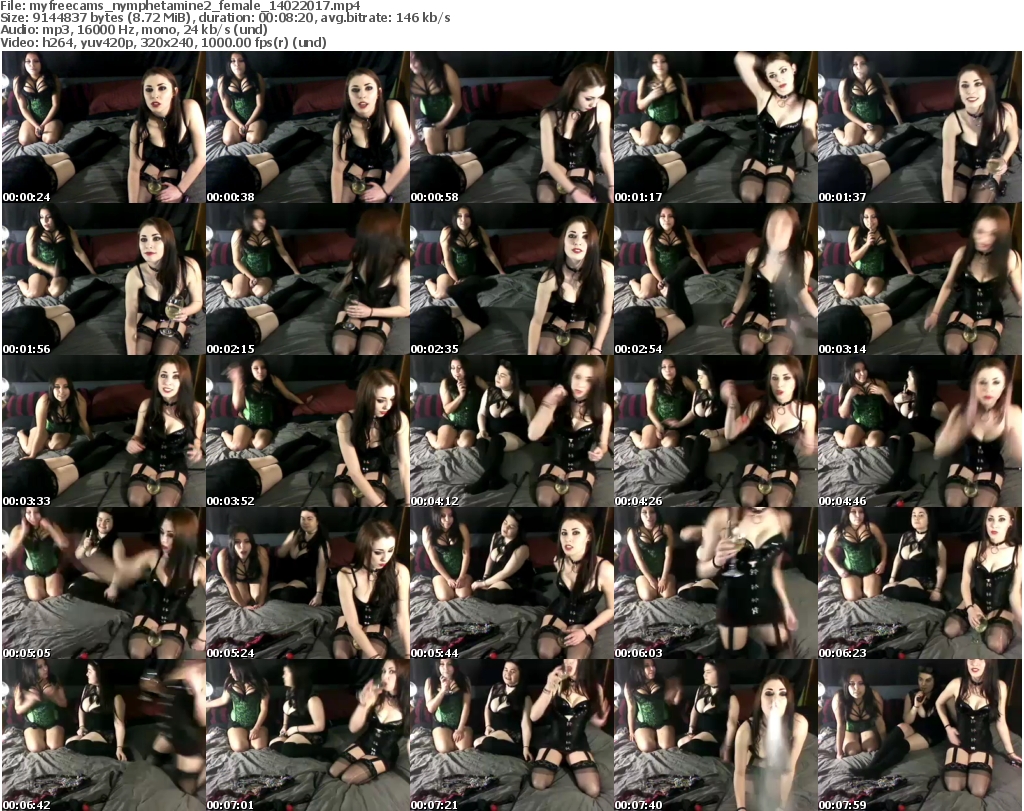Click the frame stamped 00:07:59

pyautogui.click(x=920, y=735)
